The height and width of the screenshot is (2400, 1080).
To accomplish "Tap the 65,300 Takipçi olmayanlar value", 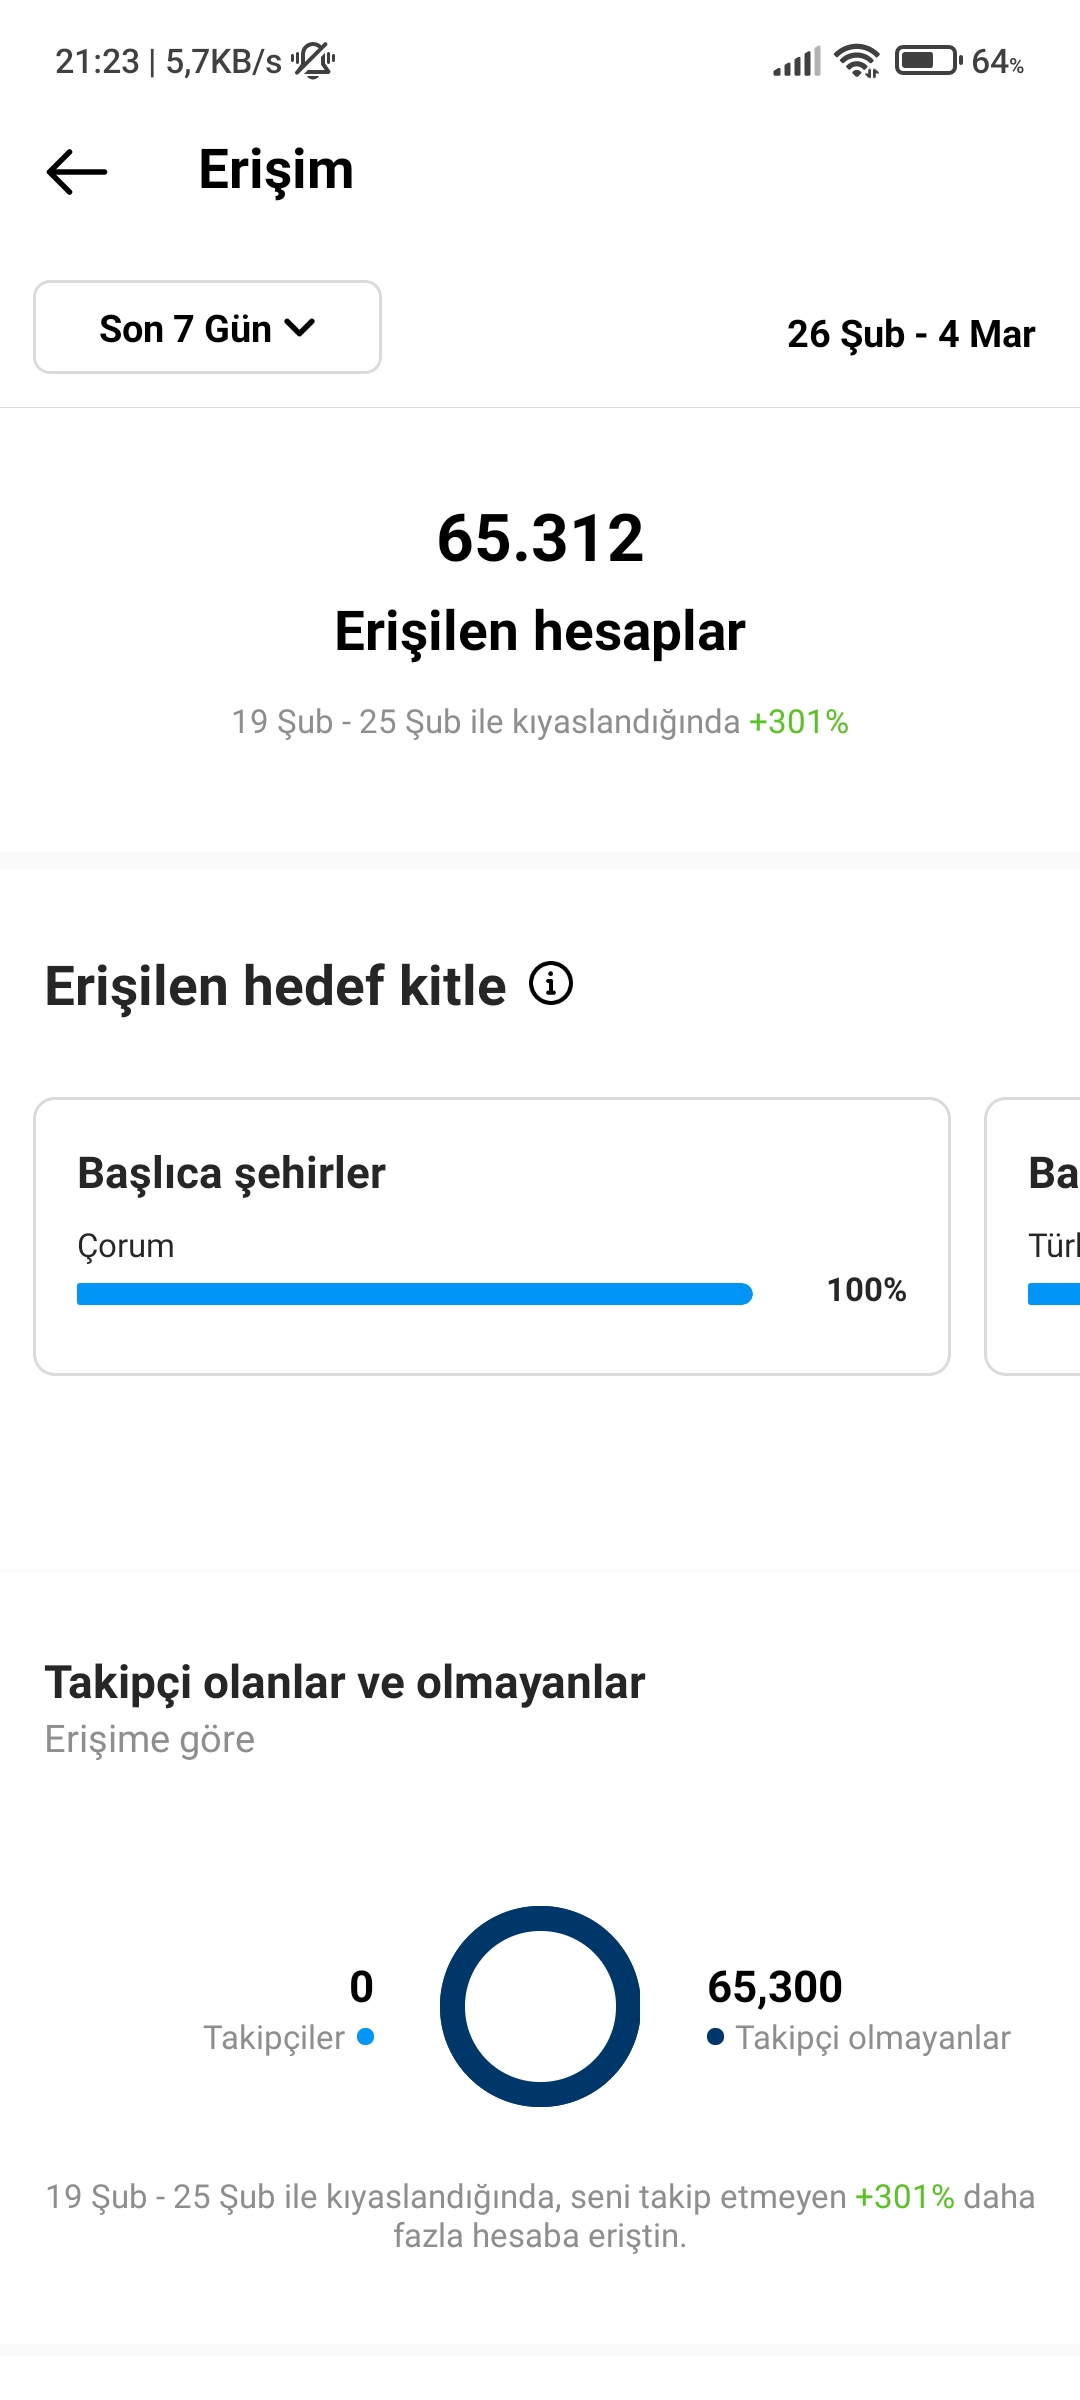I will pos(775,1986).
